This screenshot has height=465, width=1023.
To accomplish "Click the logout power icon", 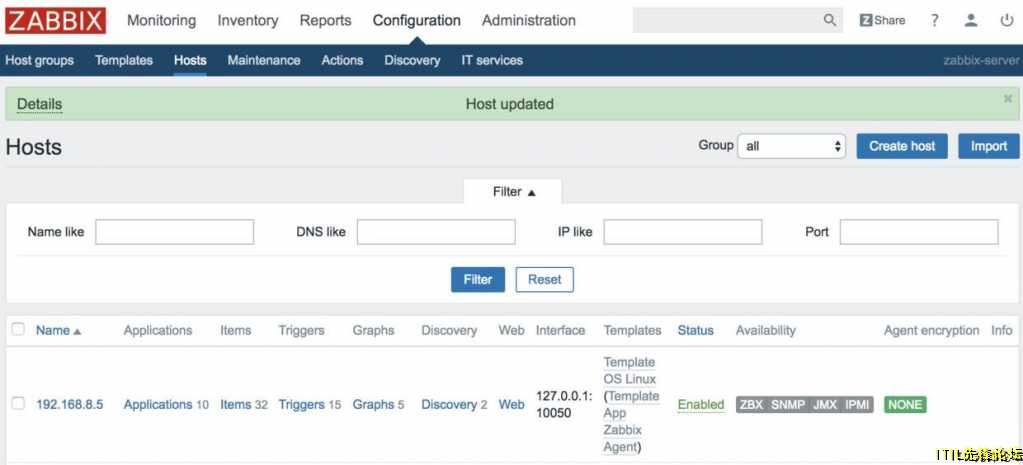I will tap(1007, 20).
